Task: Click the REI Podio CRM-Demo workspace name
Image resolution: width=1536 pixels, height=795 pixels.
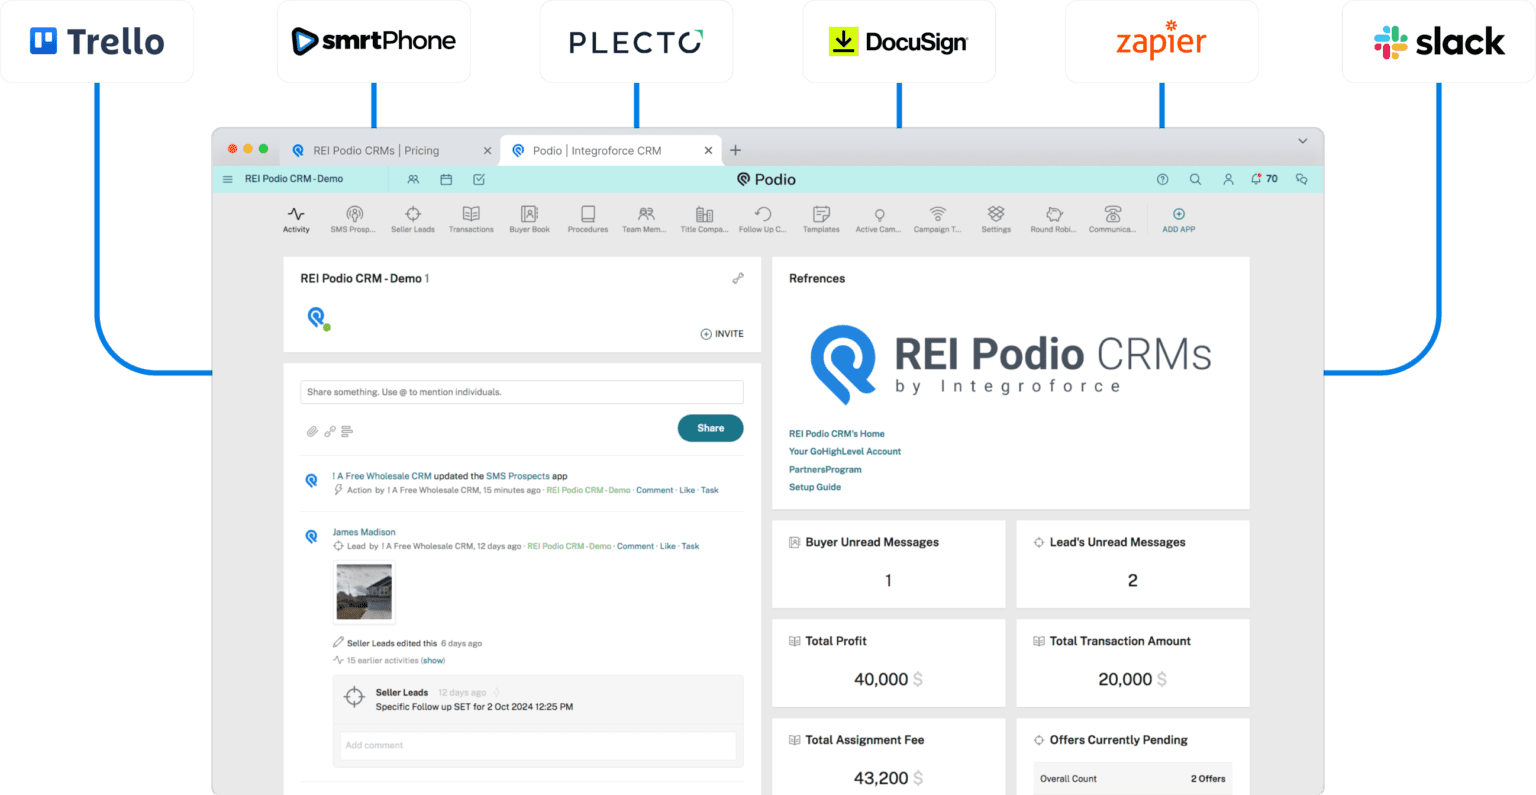Action: pyautogui.click(x=294, y=179)
